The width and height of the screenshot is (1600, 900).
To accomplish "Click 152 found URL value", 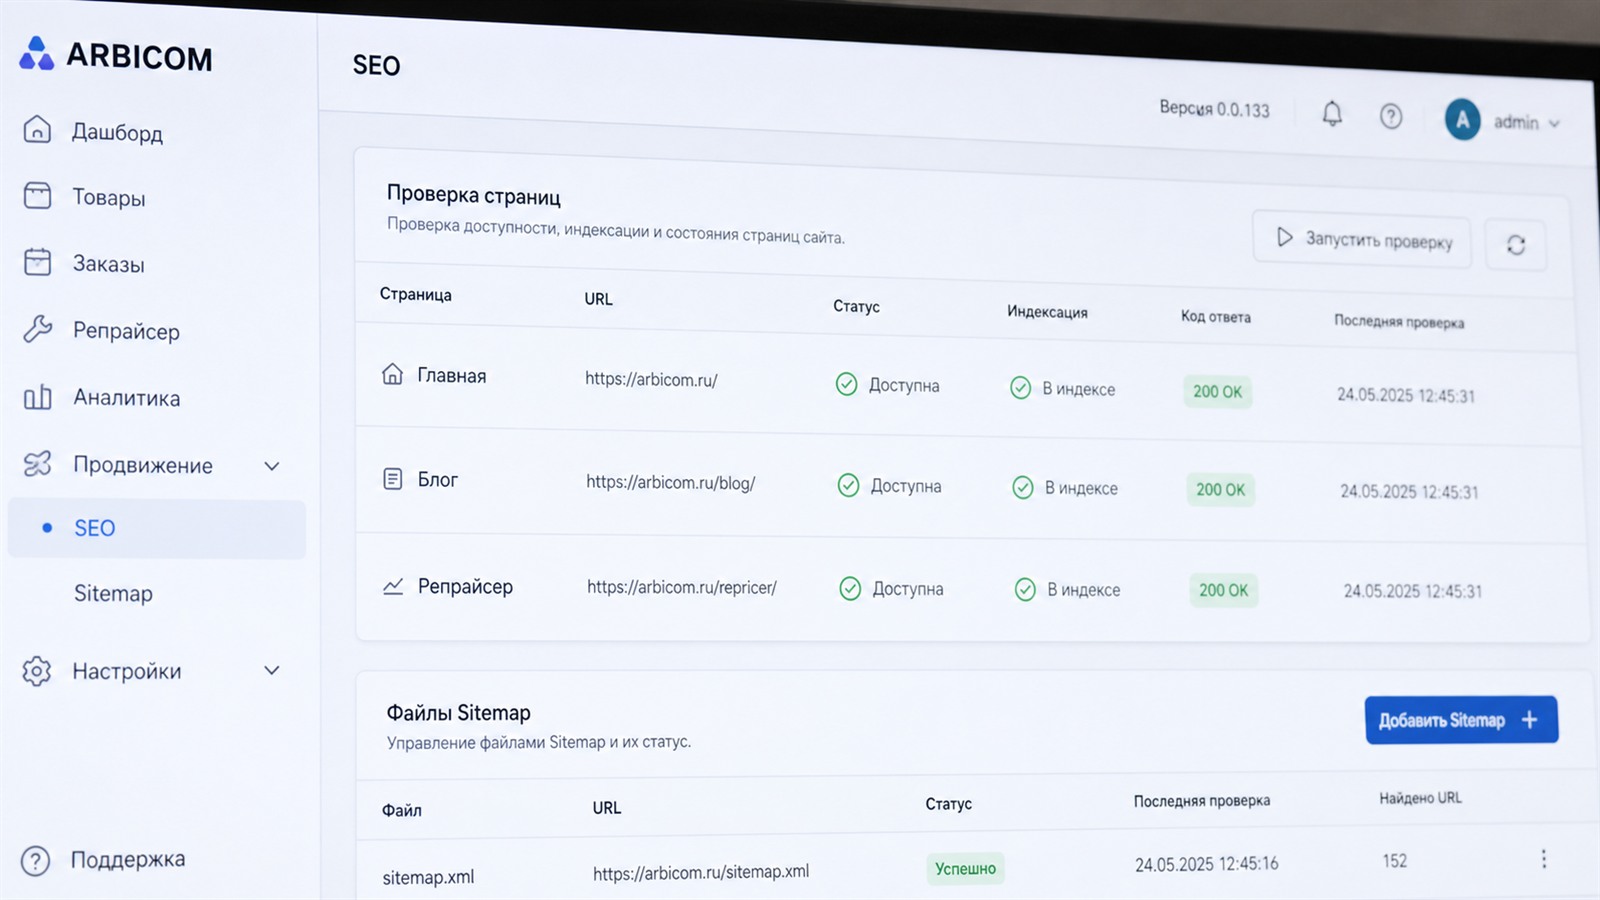I will (x=1395, y=861).
